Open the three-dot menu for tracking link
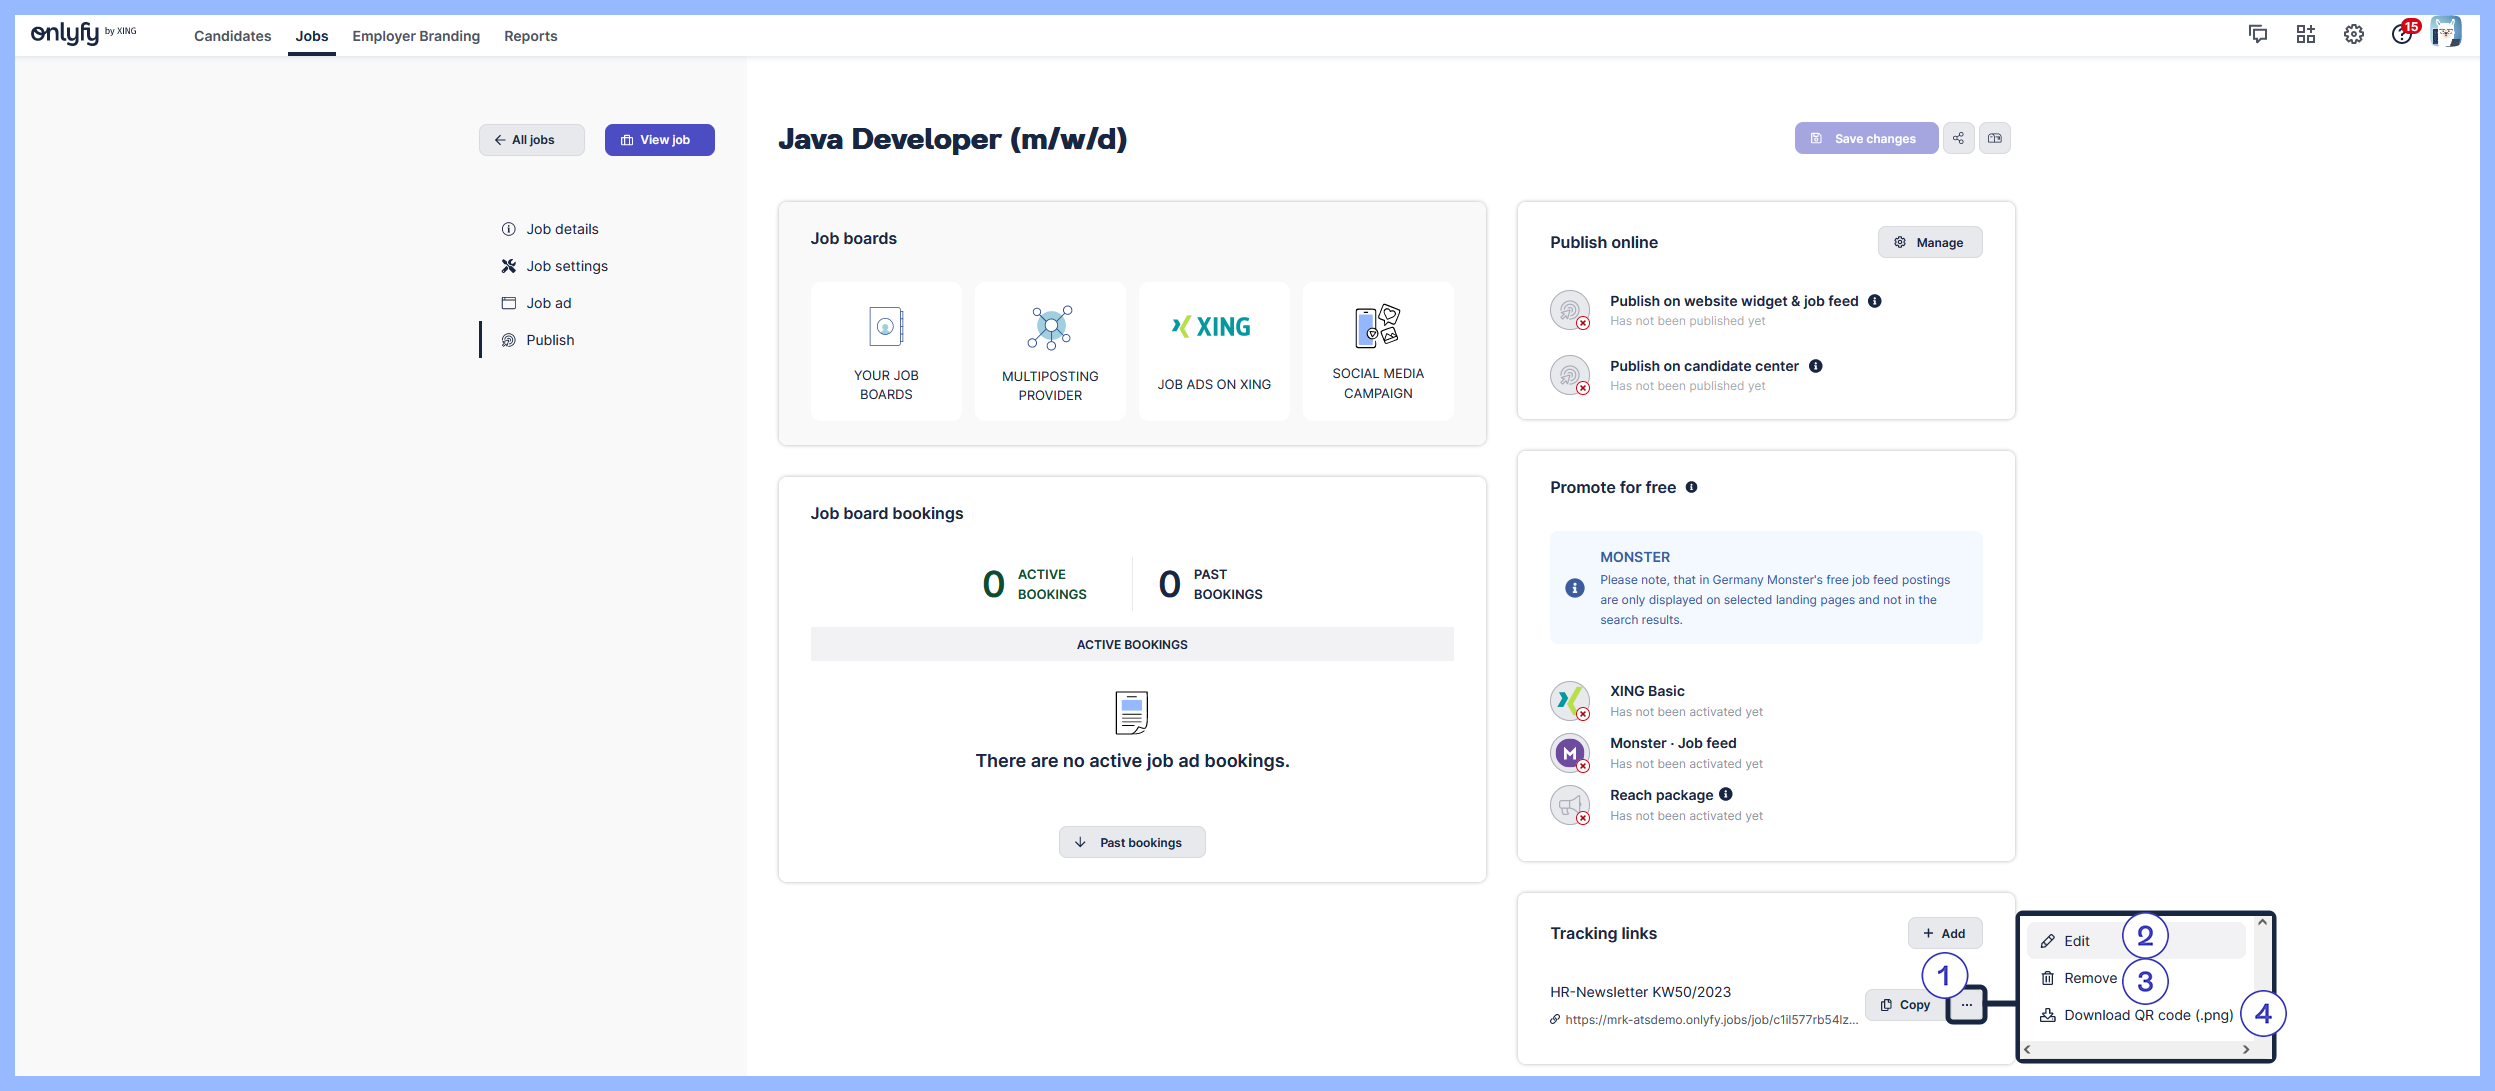Screen dimensions: 2495x1091 (1966, 1004)
